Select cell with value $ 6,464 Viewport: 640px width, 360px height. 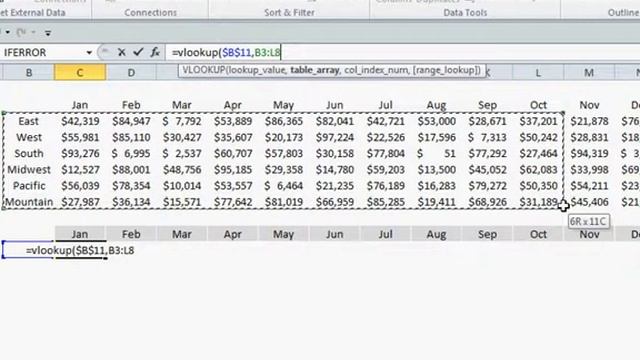point(284,186)
